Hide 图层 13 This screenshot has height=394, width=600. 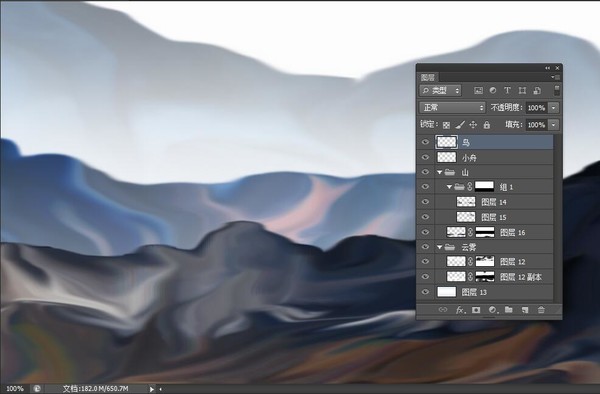point(425,292)
